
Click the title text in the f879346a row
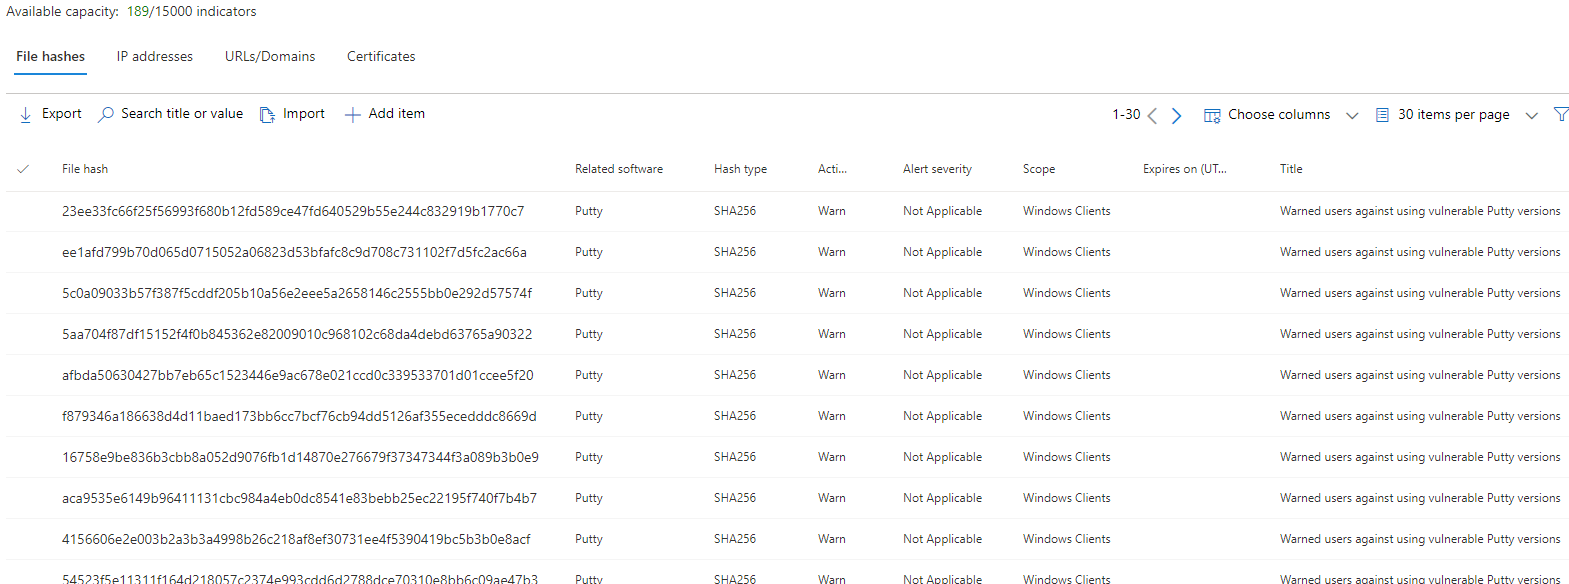(1420, 416)
